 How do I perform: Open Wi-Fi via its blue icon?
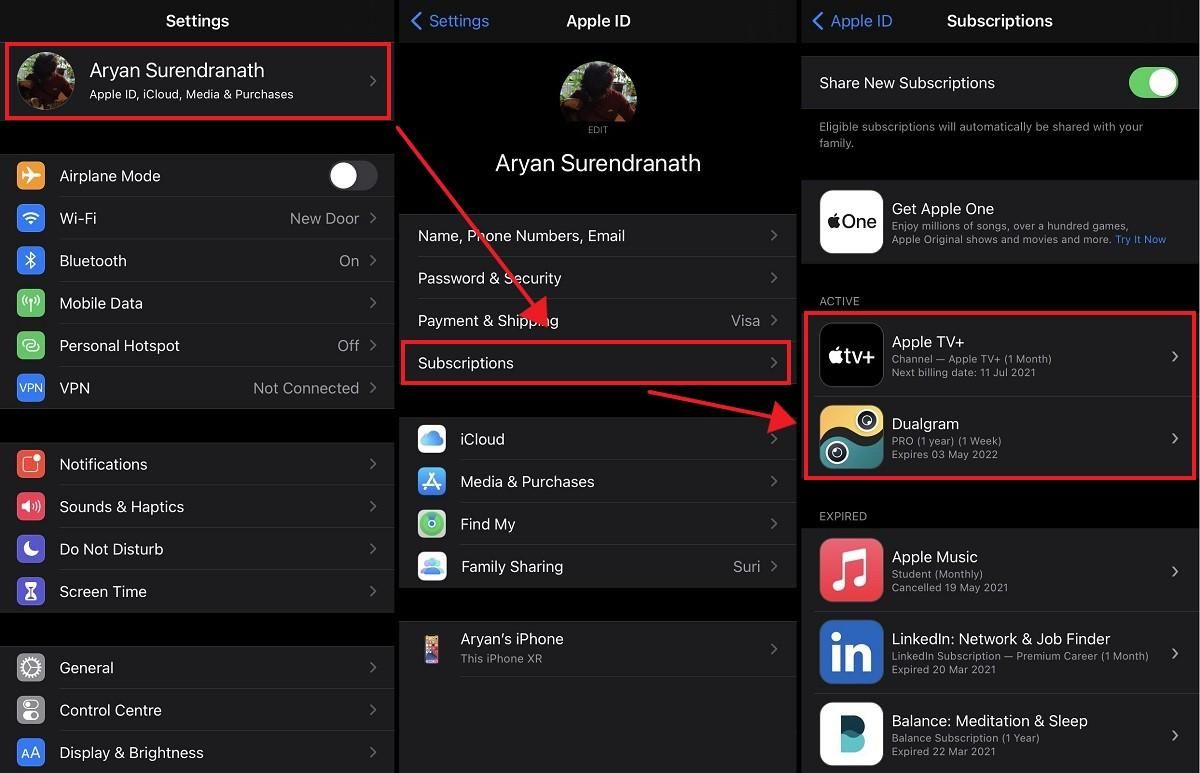pos(30,218)
